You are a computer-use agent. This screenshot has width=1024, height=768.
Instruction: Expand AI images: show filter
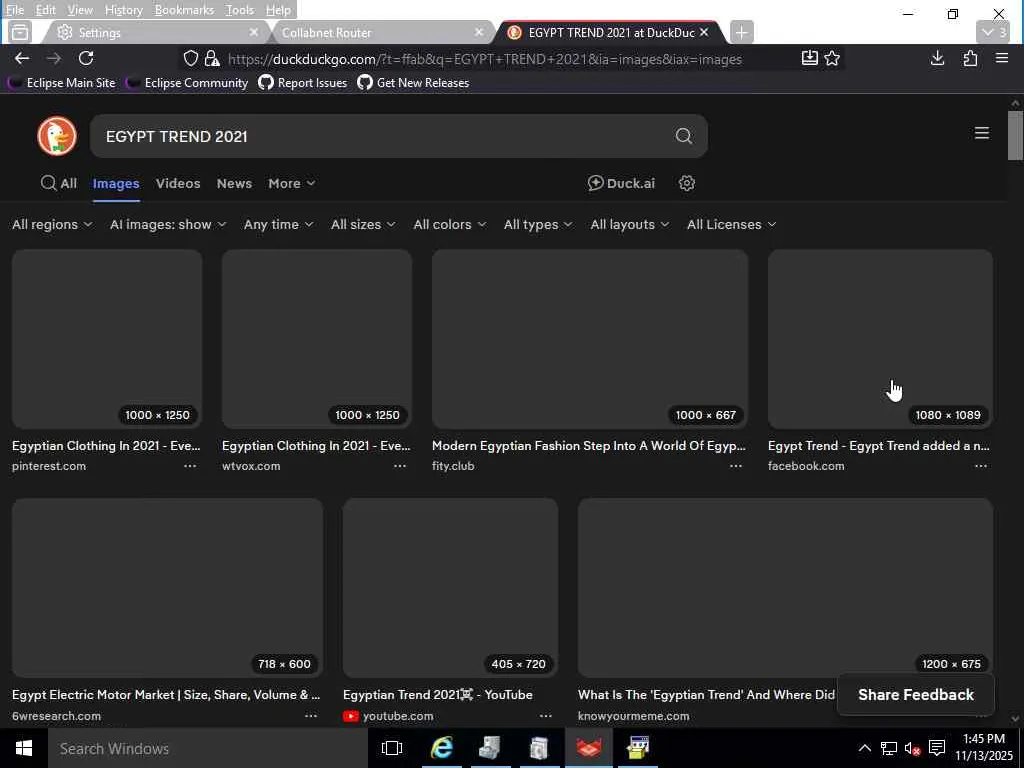click(x=168, y=225)
